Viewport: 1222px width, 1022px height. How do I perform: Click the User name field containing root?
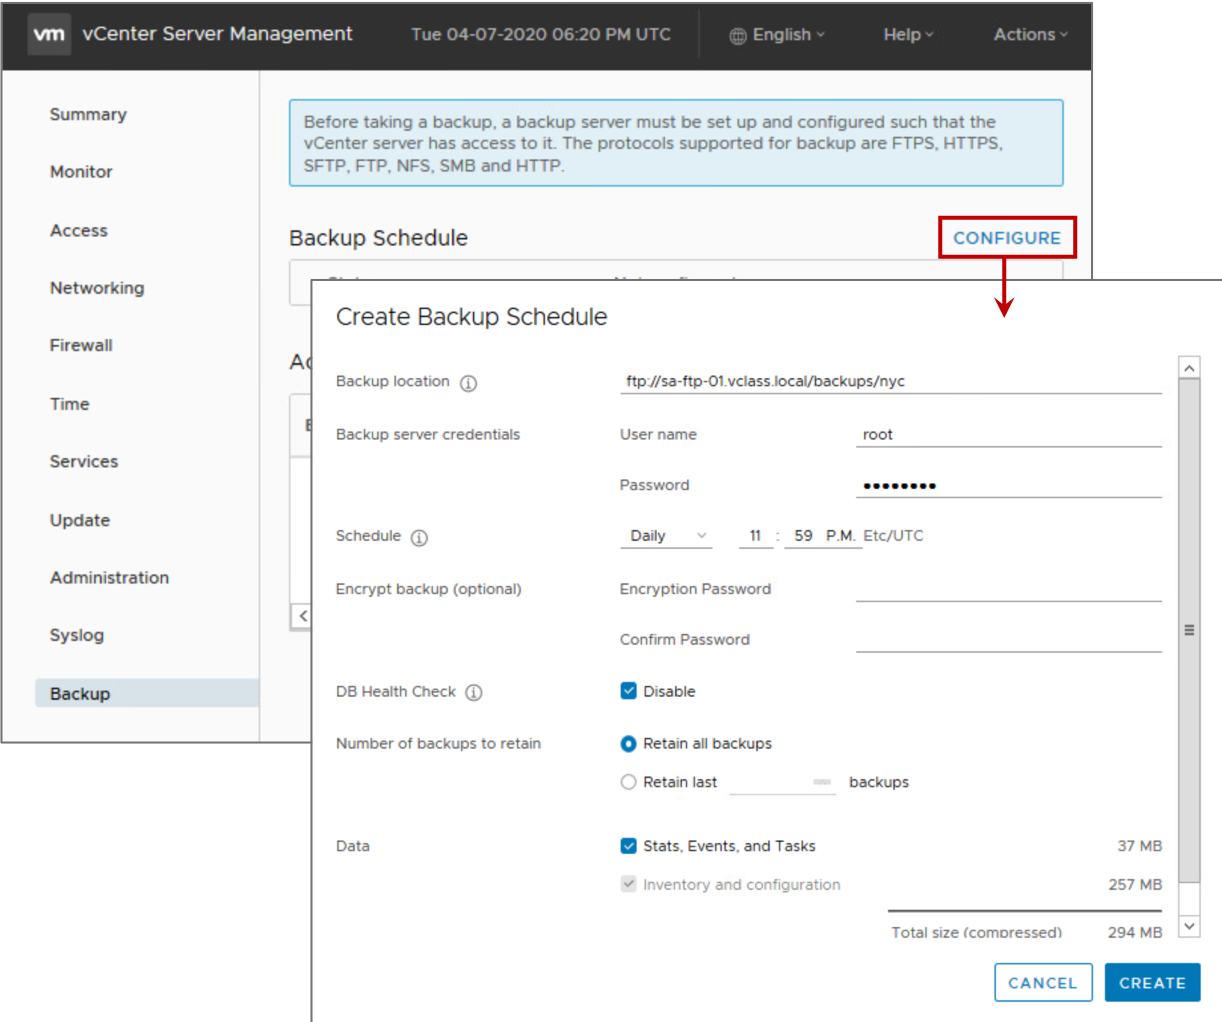coord(1009,434)
